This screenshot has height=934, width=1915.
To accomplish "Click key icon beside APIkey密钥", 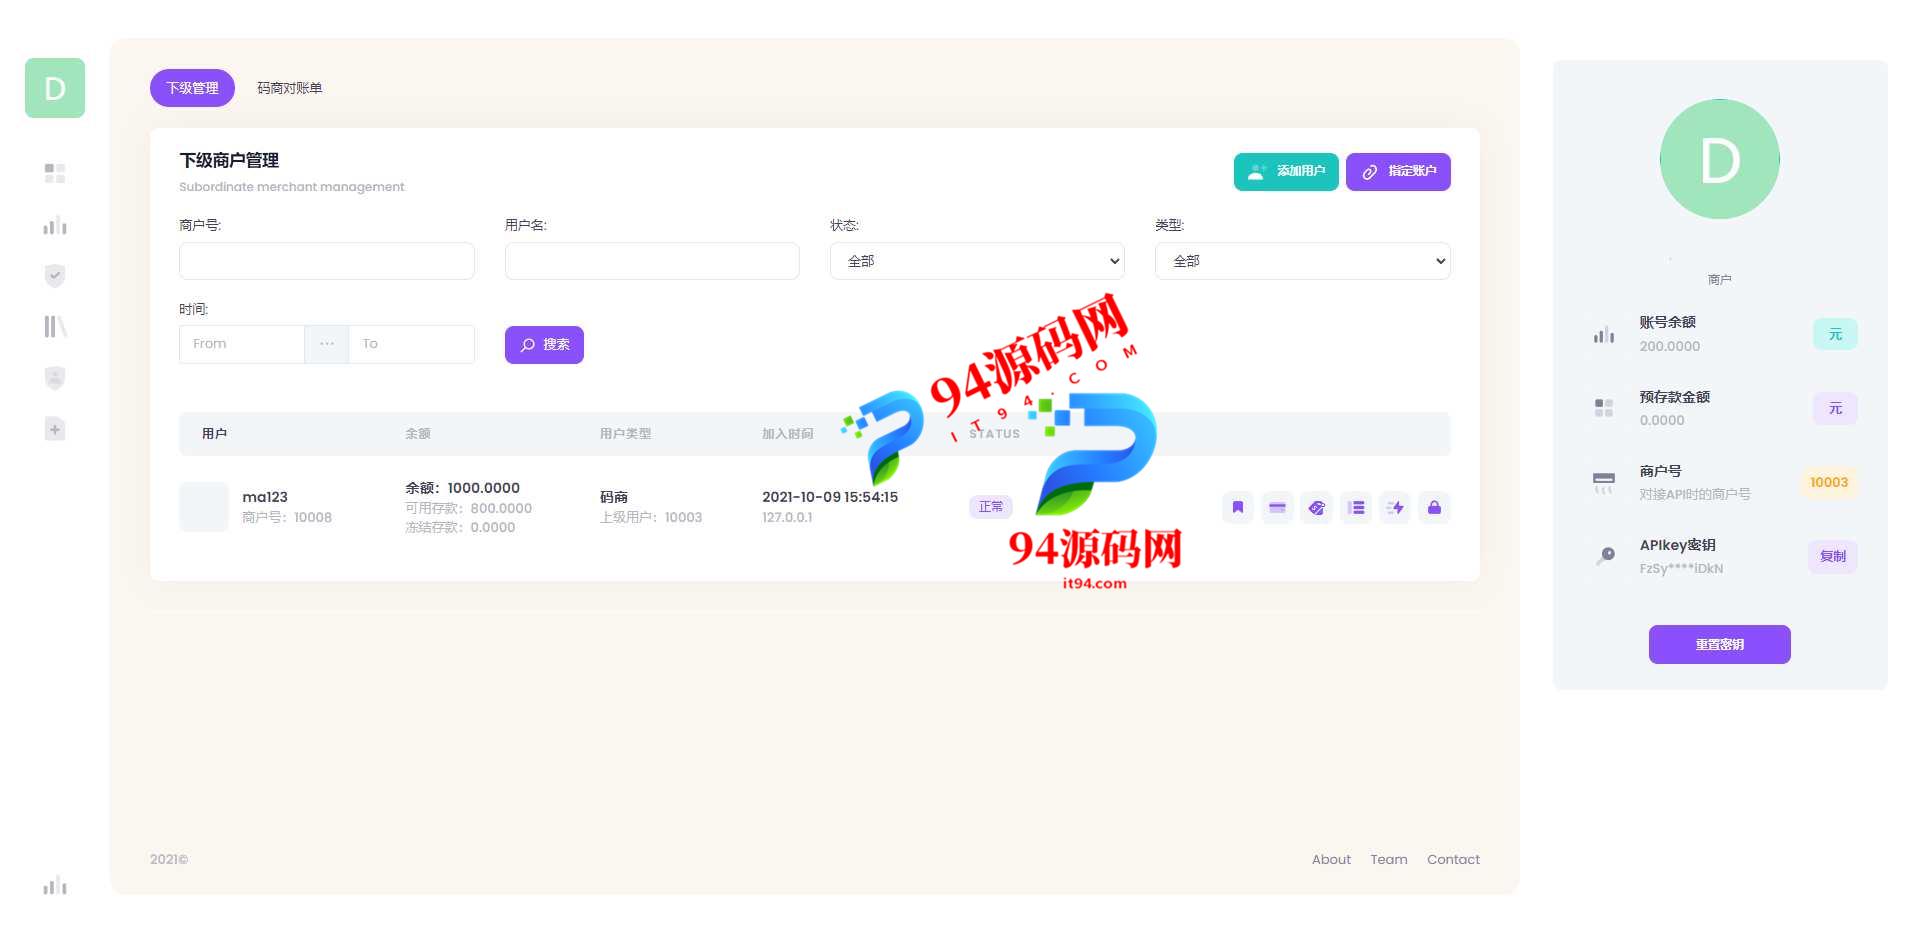I will tap(1605, 556).
